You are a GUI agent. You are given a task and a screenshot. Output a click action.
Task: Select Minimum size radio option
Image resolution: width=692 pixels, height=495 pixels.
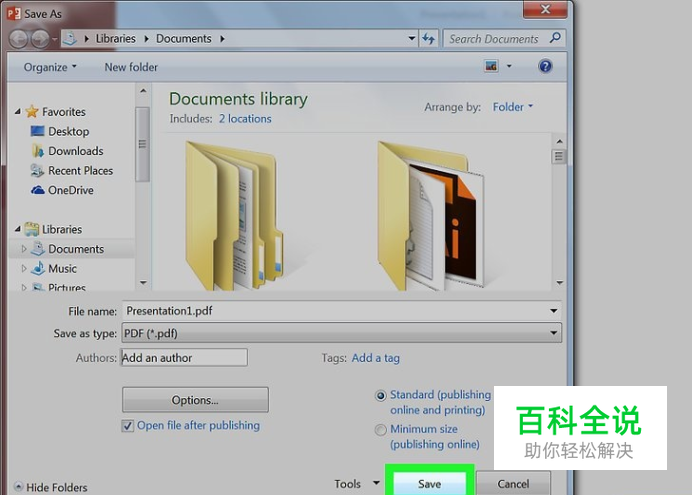[x=380, y=429]
